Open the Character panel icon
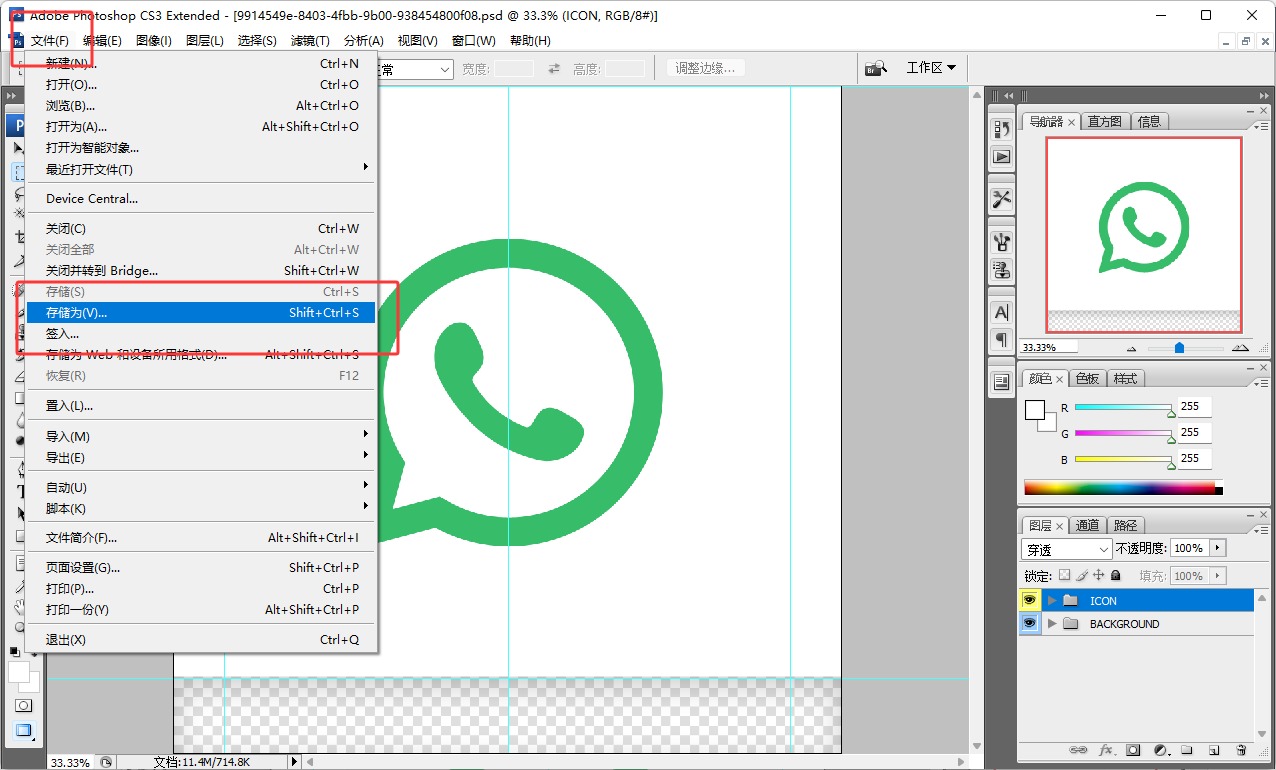The image size is (1276, 770). click(1001, 312)
